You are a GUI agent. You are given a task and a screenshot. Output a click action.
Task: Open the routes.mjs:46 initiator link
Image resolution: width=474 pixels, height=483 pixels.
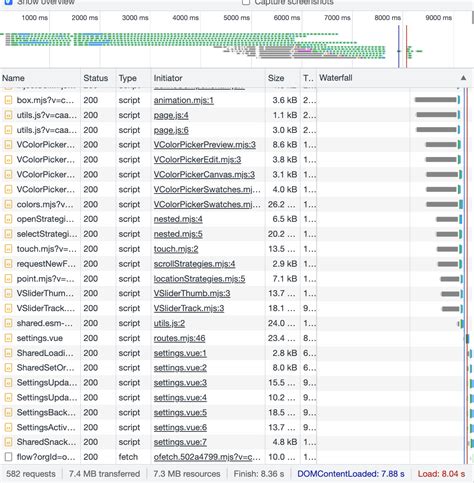point(179,338)
